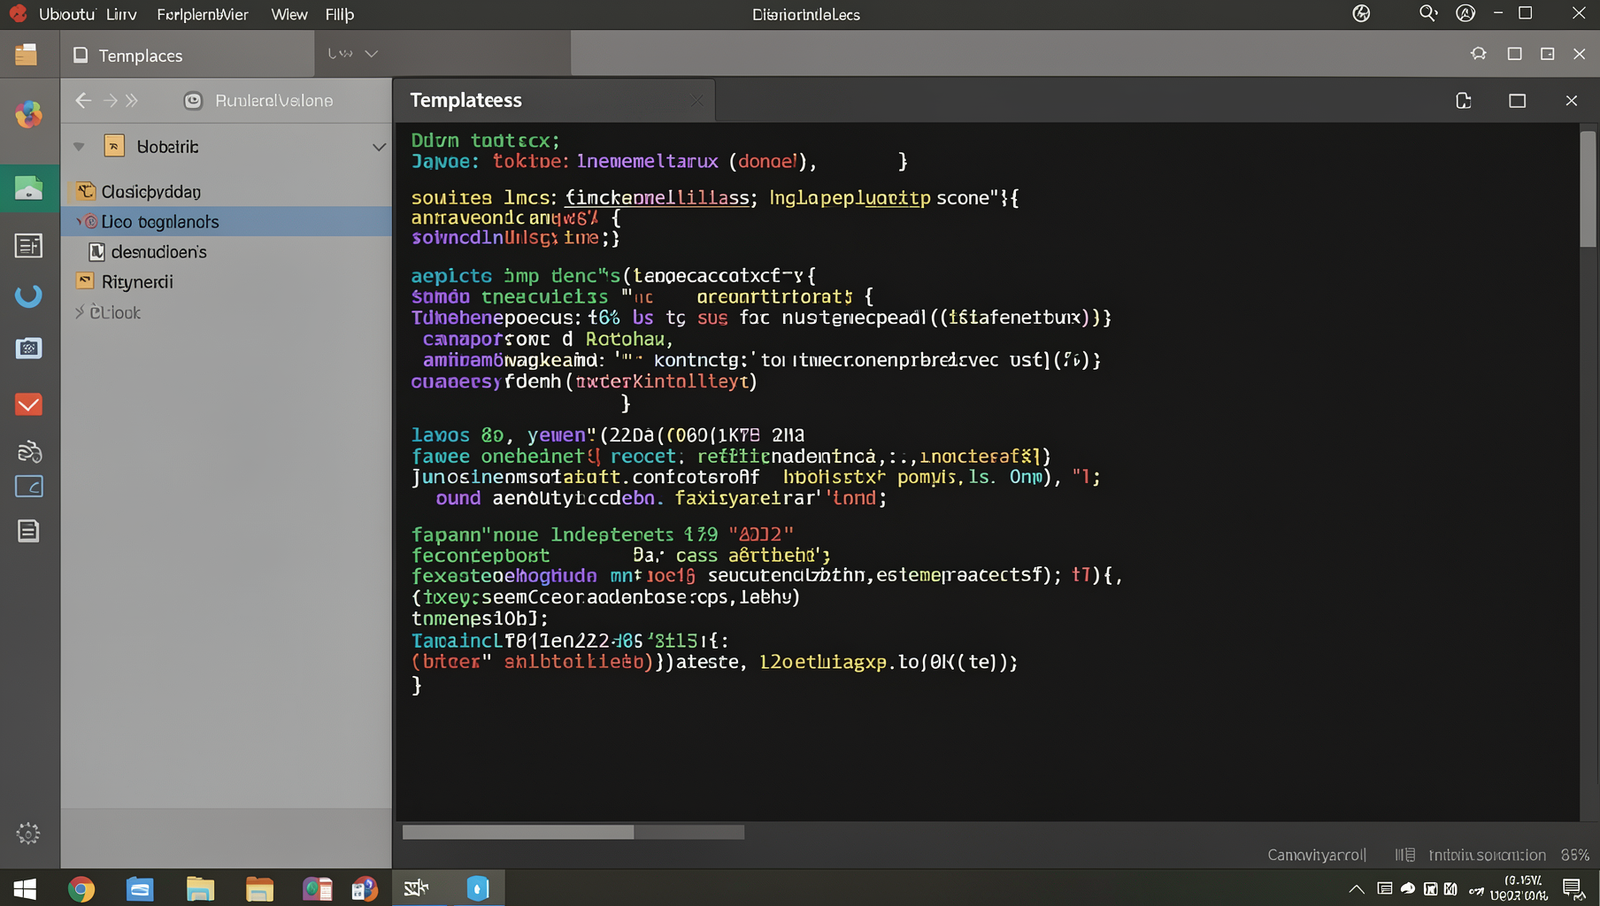Click tntidin.soneintion in the status bar
The width and height of the screenshot is (1600, 906).
click(x=1487, y=855)
